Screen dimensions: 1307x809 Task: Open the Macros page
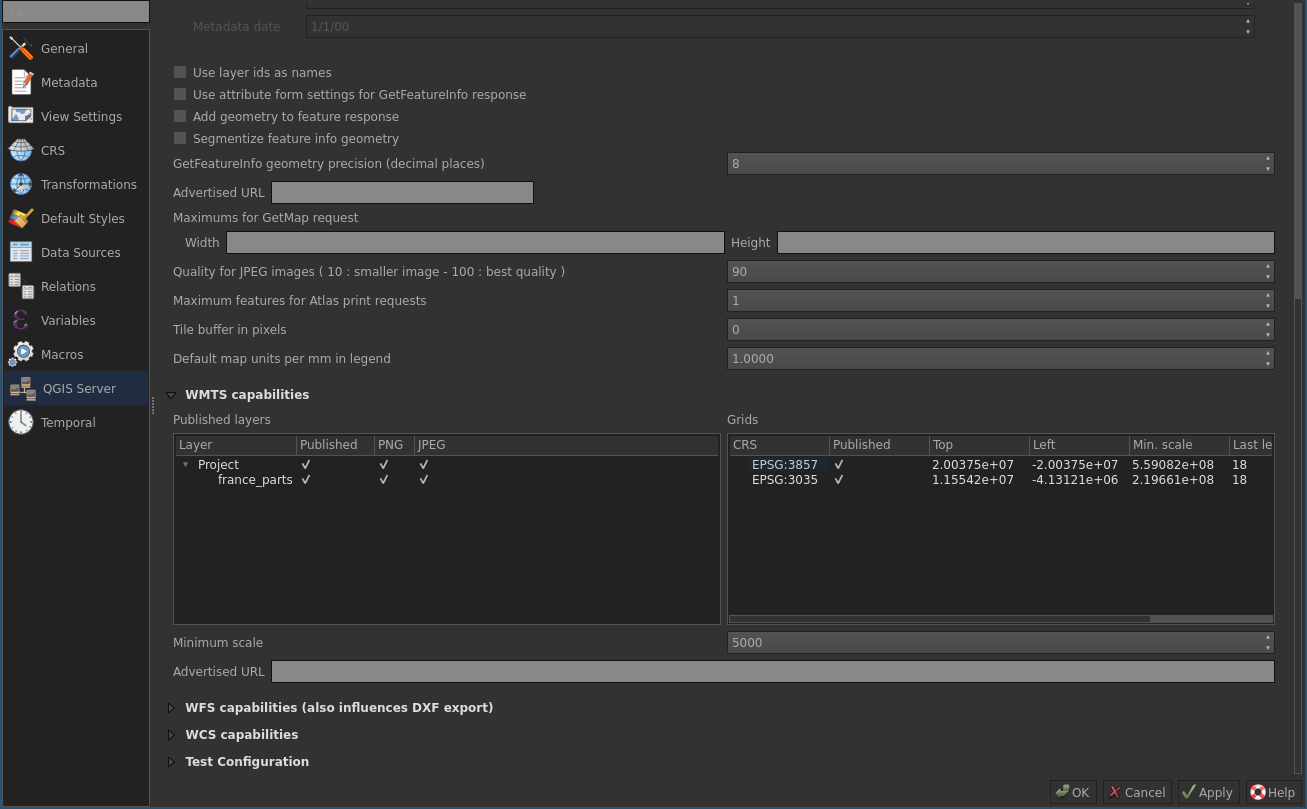tap(64, 354)
